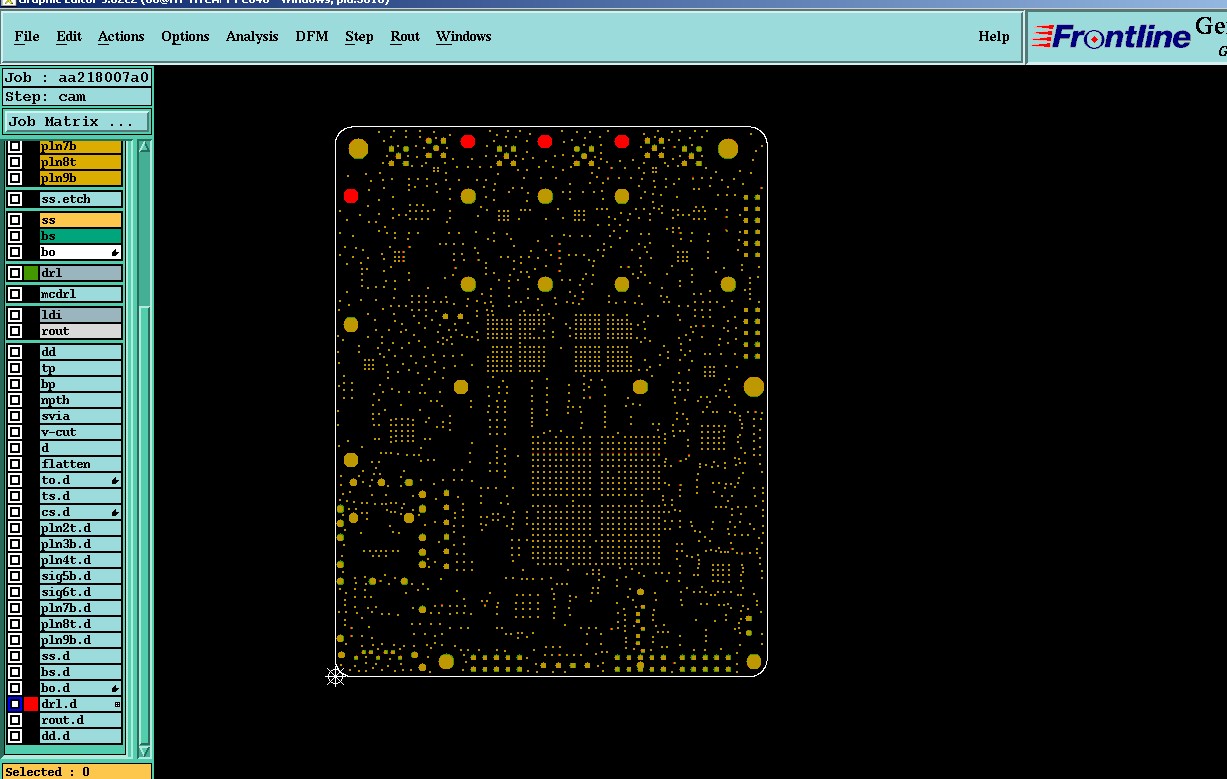Click the datum origin marker at board corner

336,677
